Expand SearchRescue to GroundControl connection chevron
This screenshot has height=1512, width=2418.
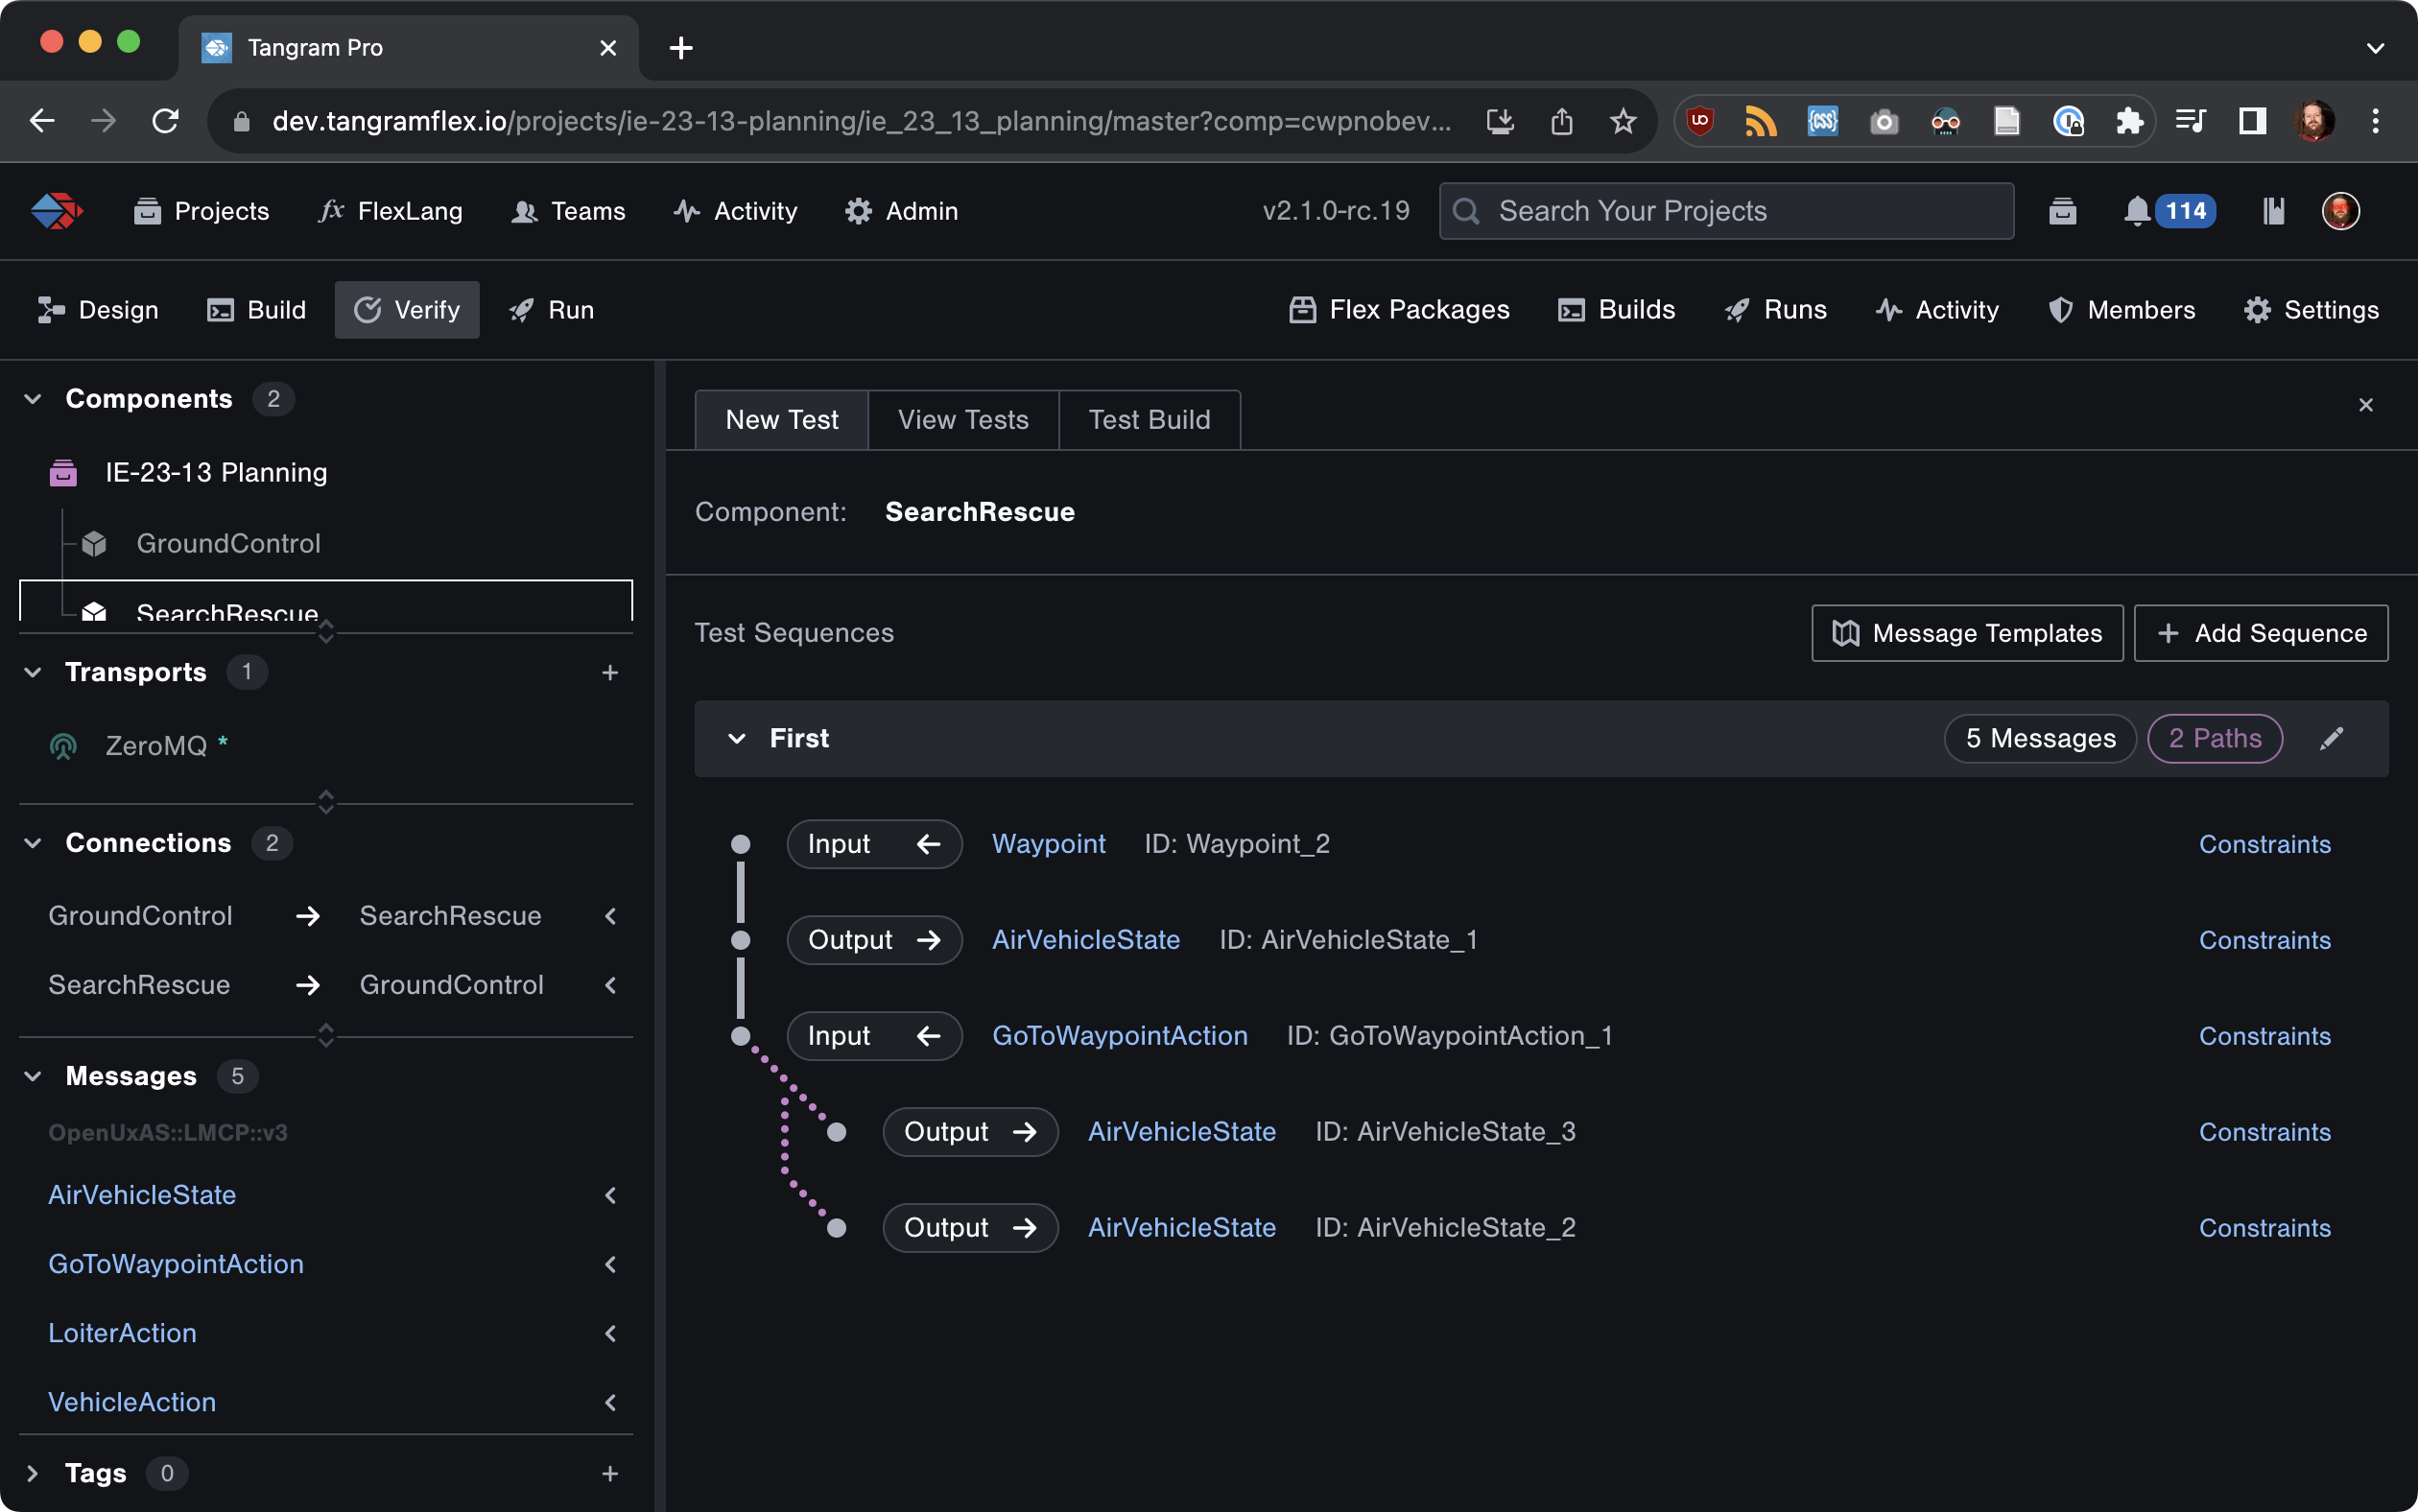click(x=610, y=985)
